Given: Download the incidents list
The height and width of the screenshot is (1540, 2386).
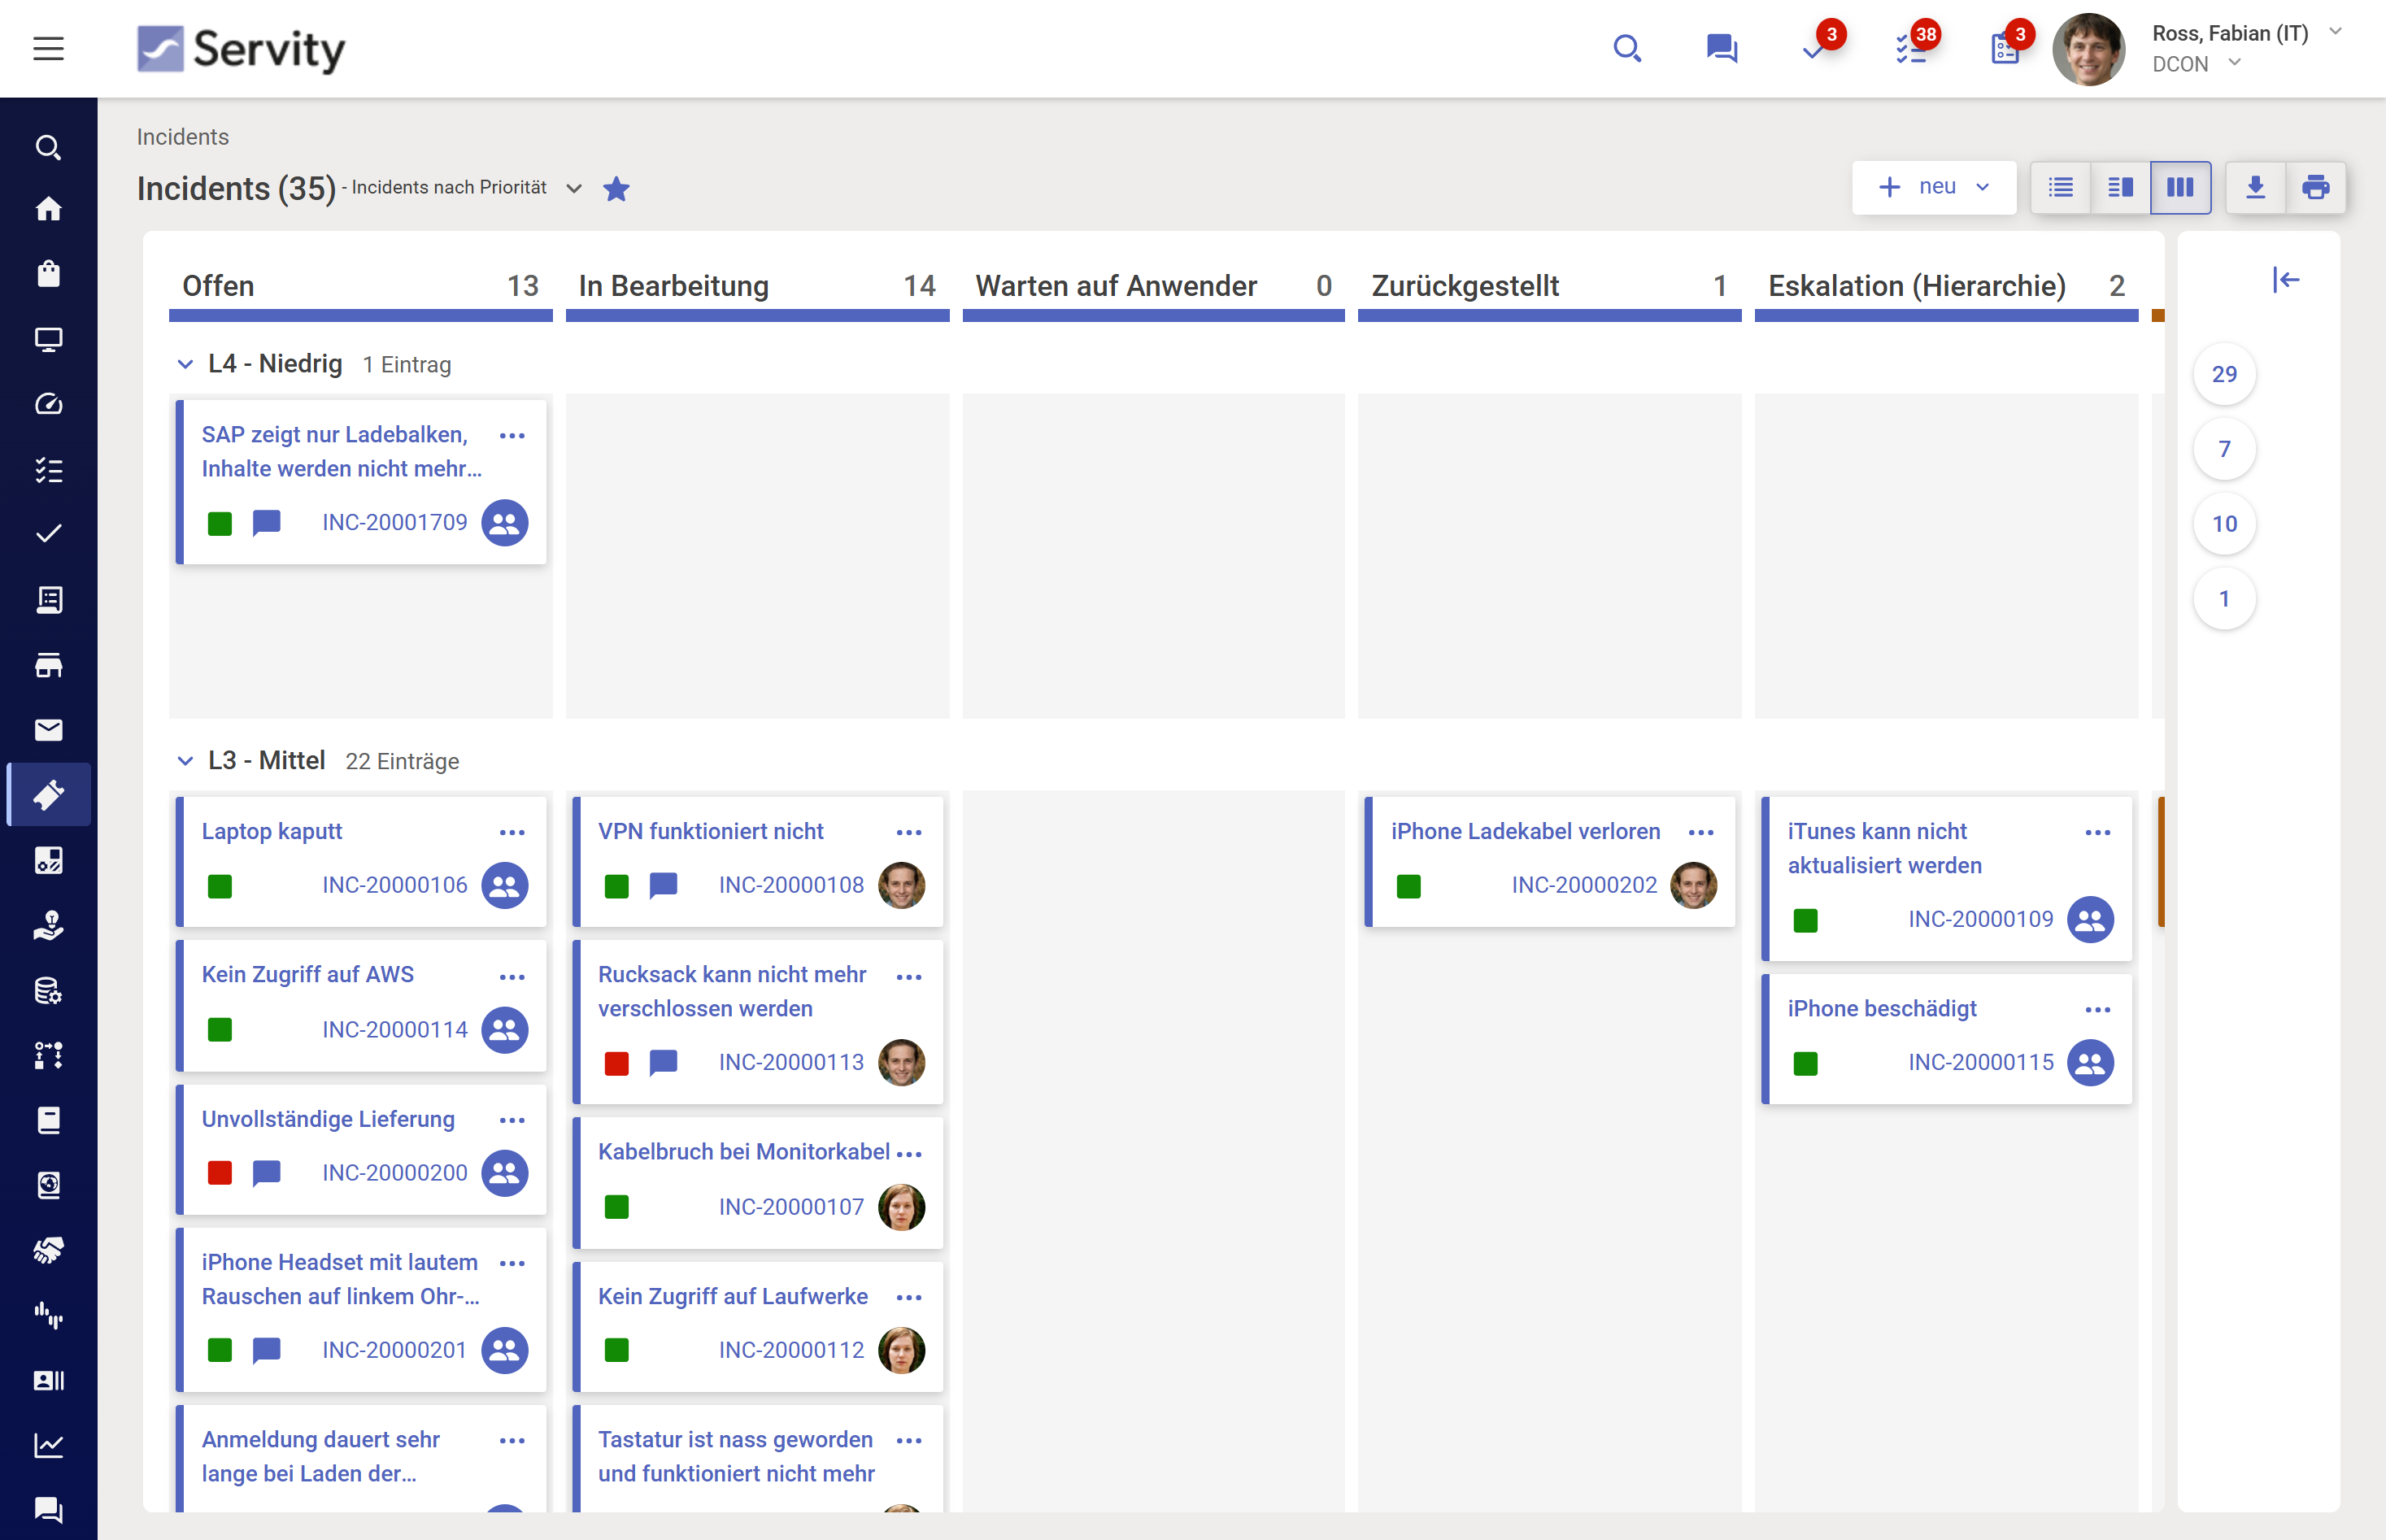Looking at the screenshot, I should tap(2255, 187).
